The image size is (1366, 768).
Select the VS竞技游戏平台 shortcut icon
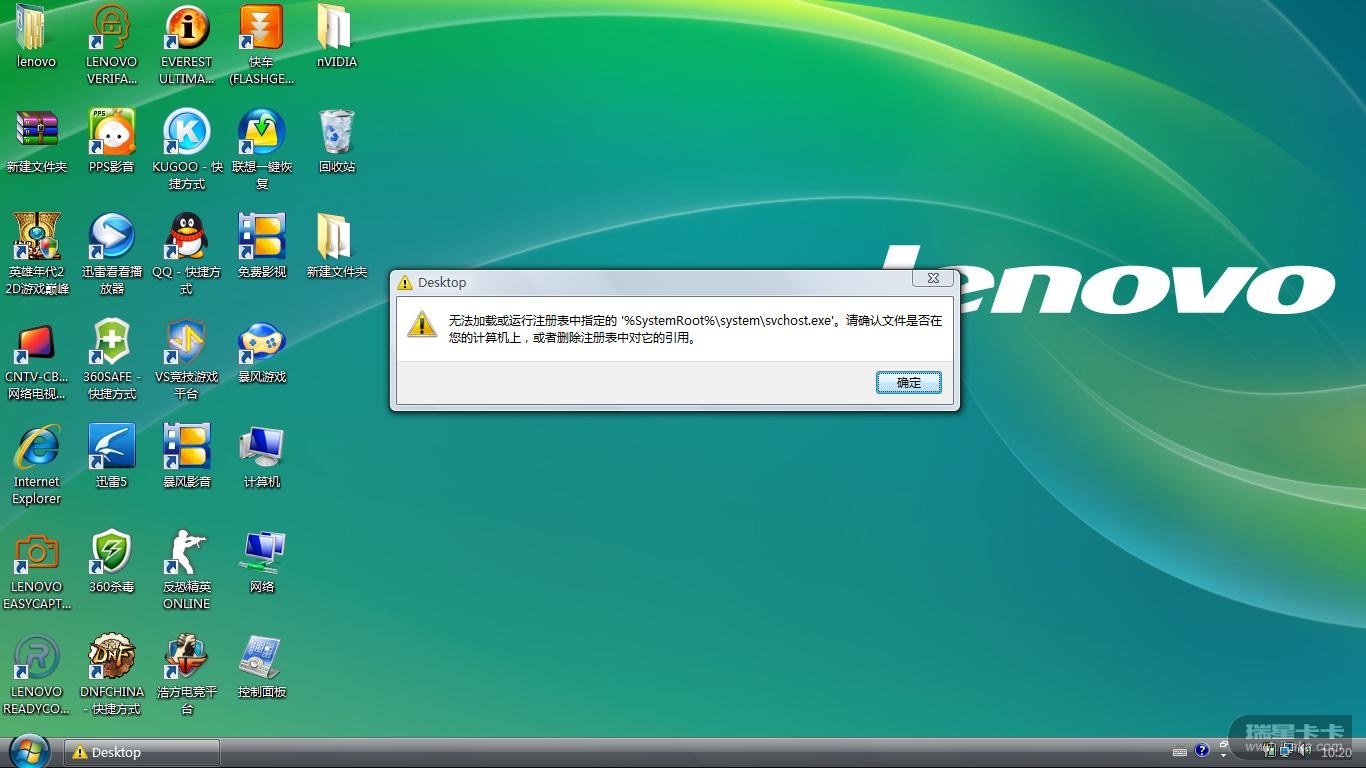tap(187, 342)
